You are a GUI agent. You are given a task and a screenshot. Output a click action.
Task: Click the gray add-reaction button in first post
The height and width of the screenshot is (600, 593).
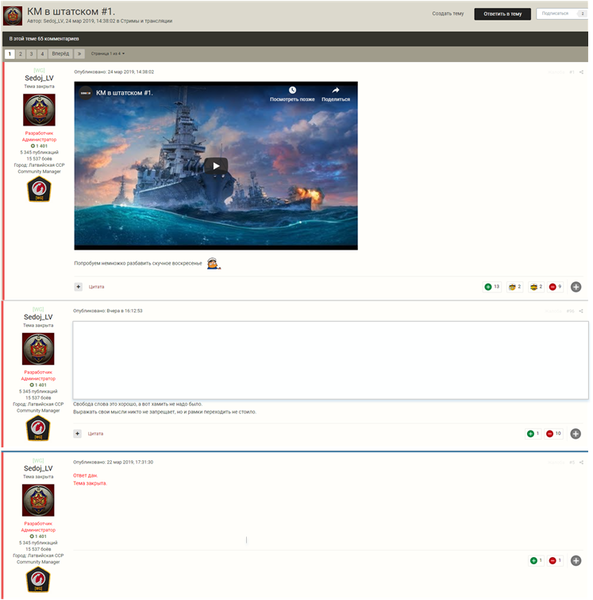pos(576,287)
